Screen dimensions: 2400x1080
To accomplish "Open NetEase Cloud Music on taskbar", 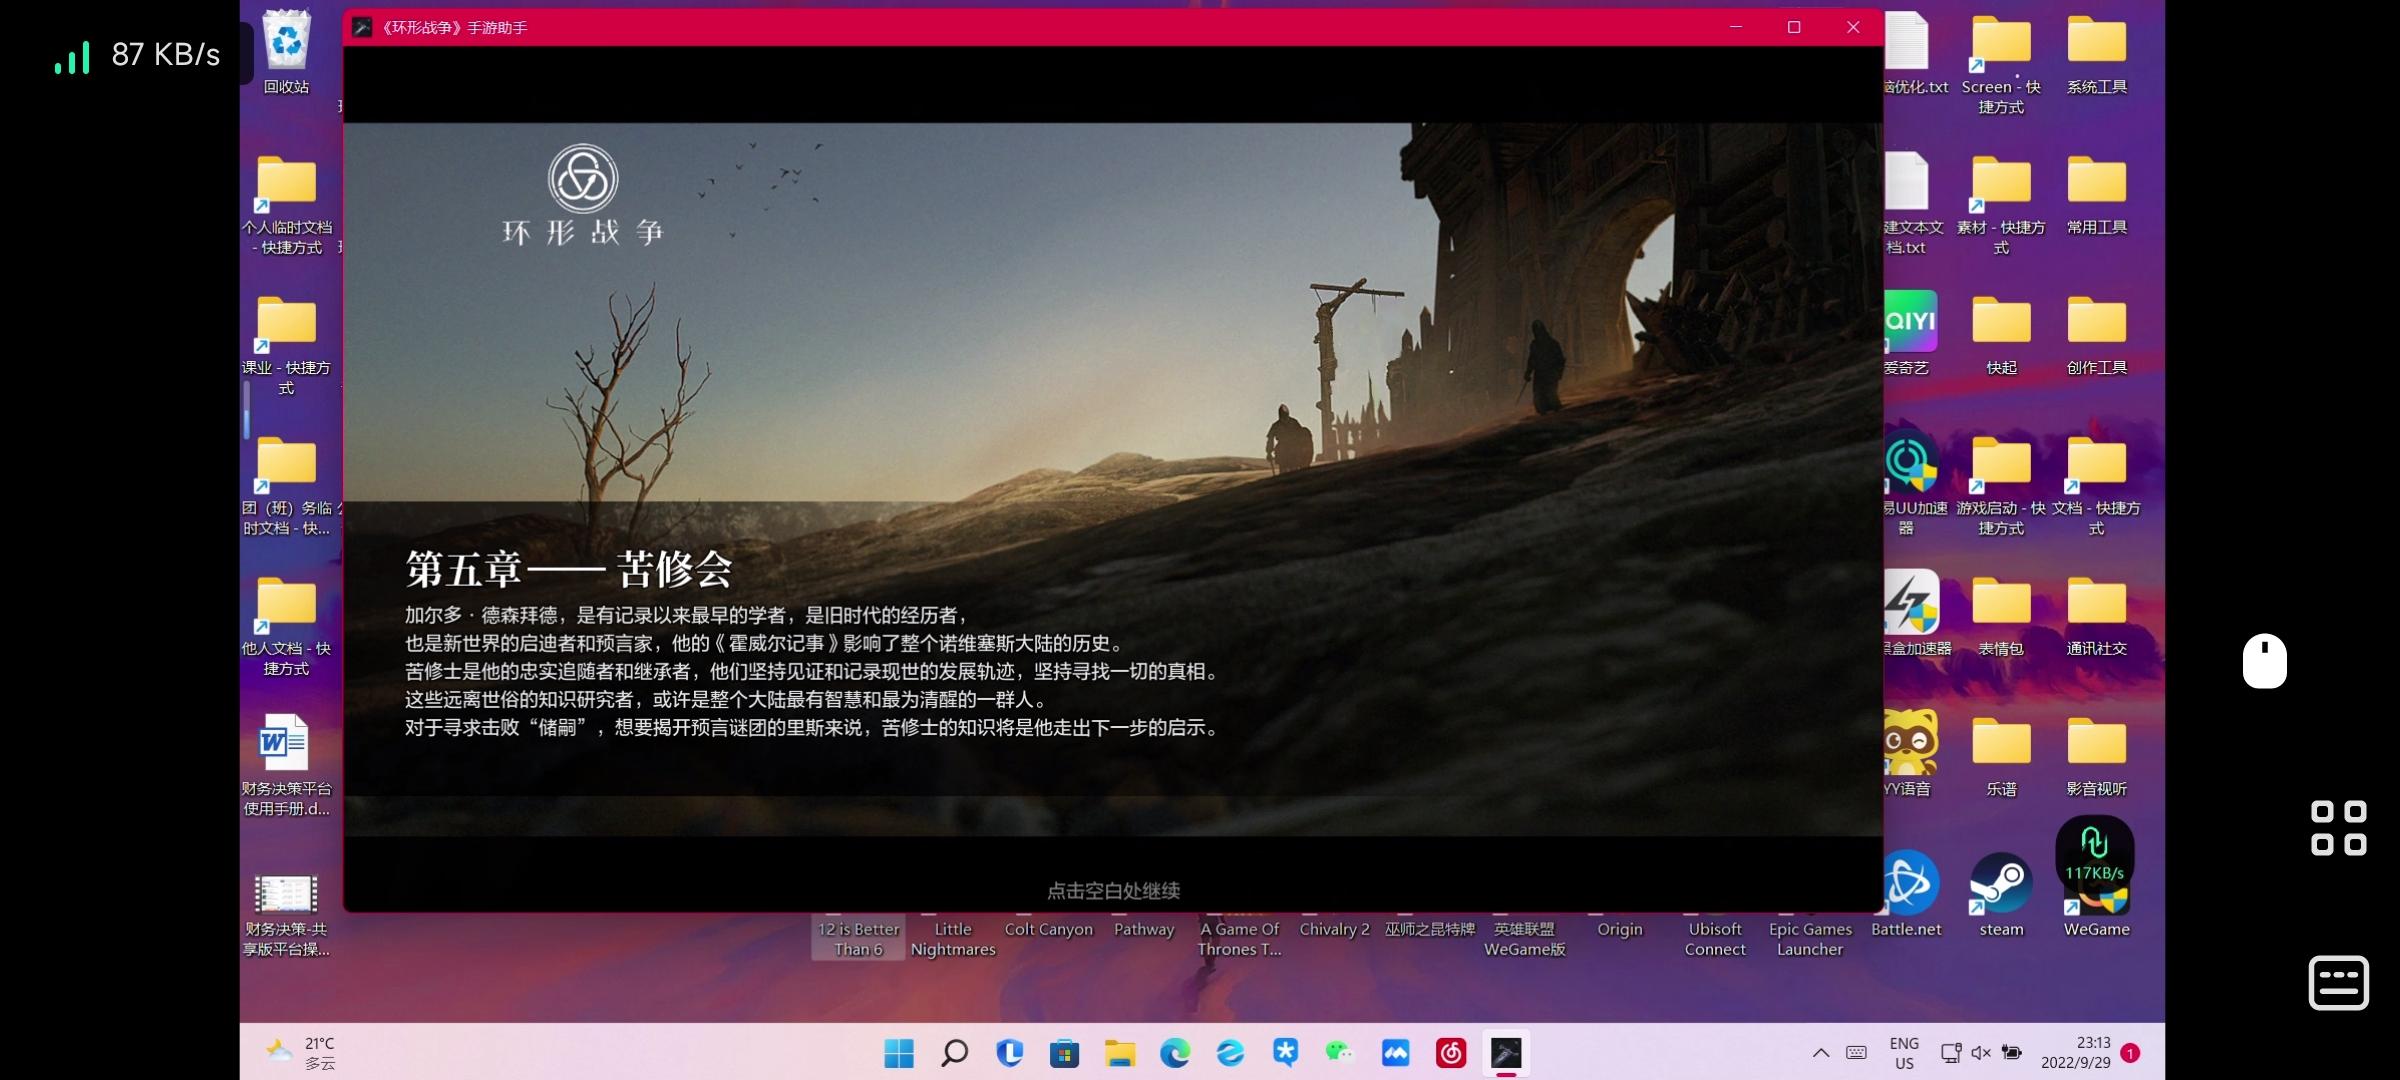I will click(1451, 1052).
